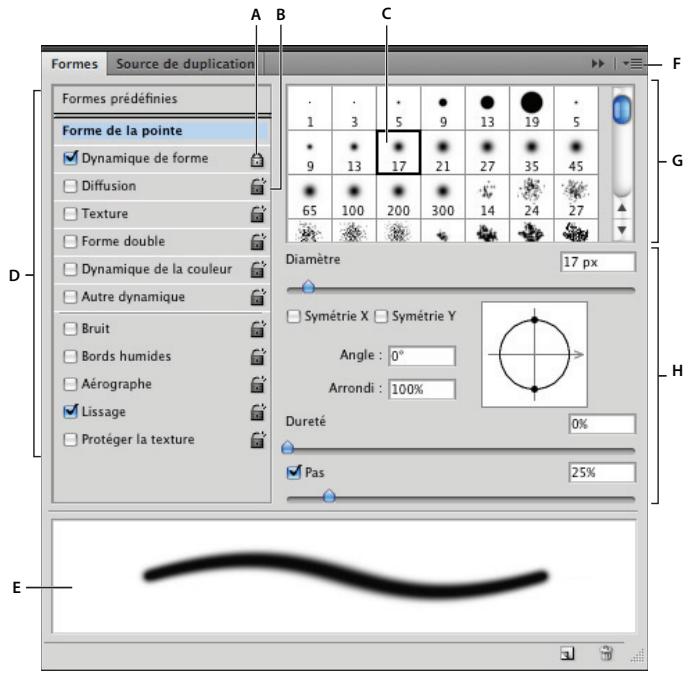The width and height of the screenshot is (692, 673).
Task: Select the soft round 300 brush tip
Action: tap(443, 197)
